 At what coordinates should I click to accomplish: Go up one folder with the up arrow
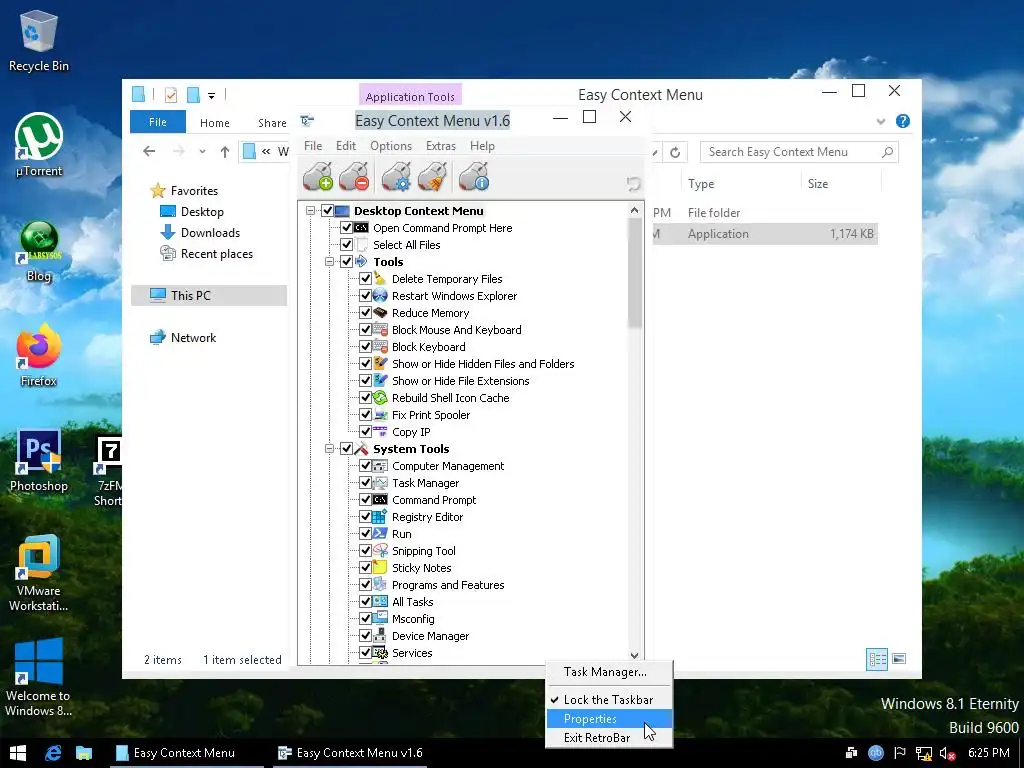click(x=225, y=152)
